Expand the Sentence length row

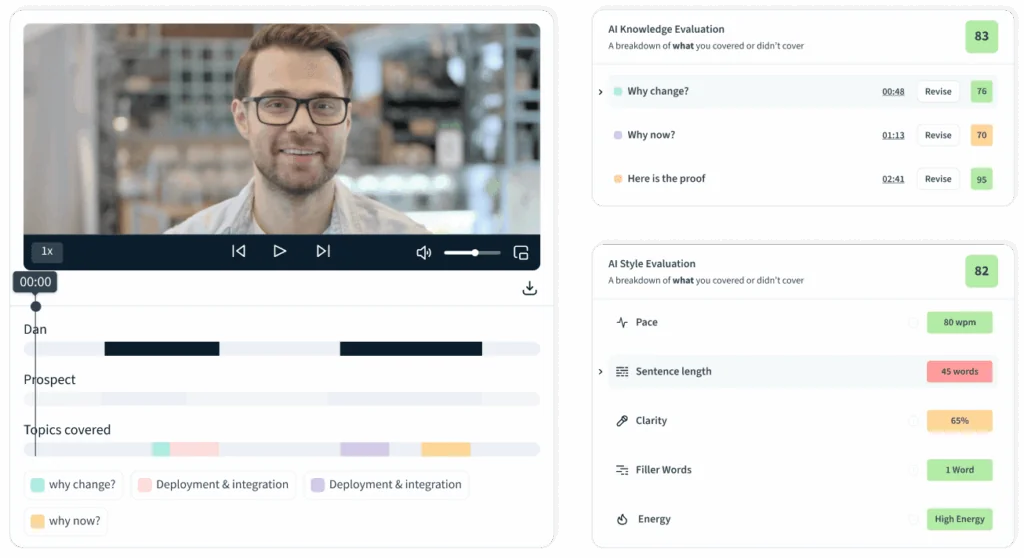[600, 372]
